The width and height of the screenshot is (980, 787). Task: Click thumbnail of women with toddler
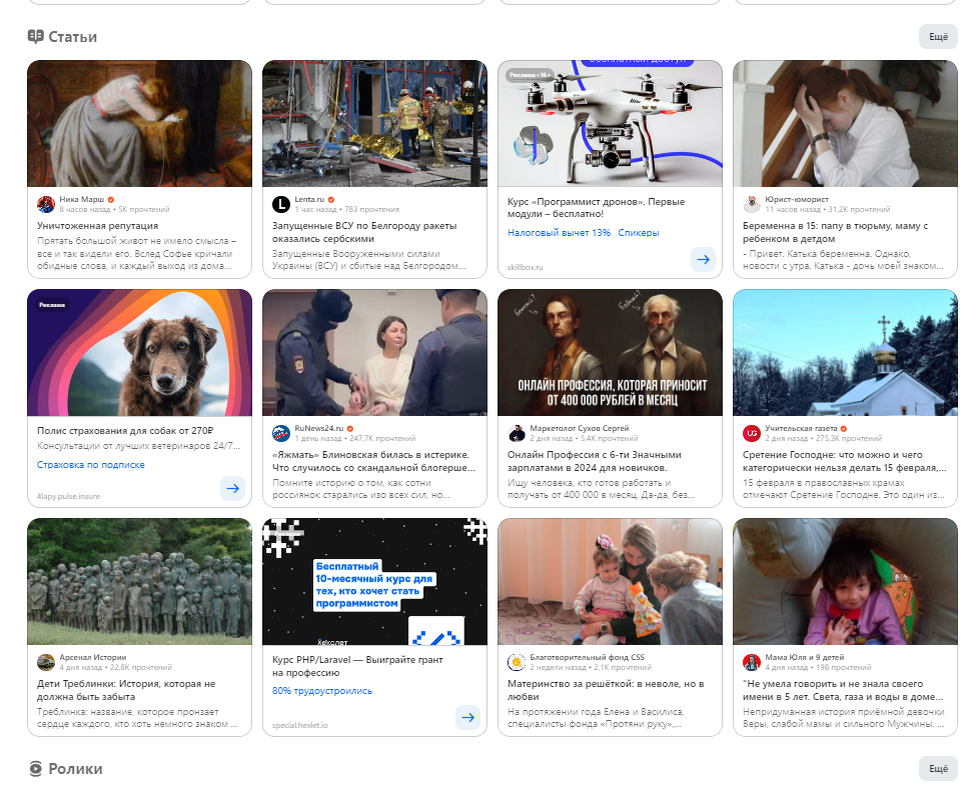(610, 581)
